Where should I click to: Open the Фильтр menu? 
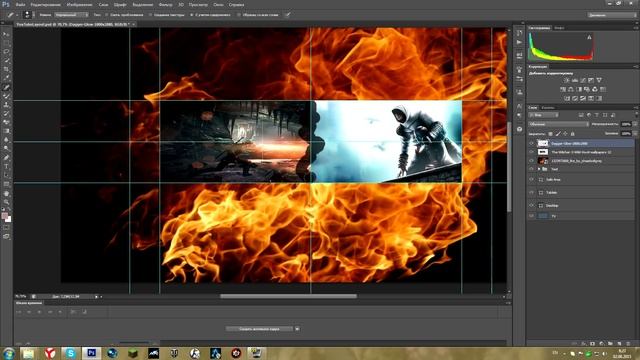(165, 5)
